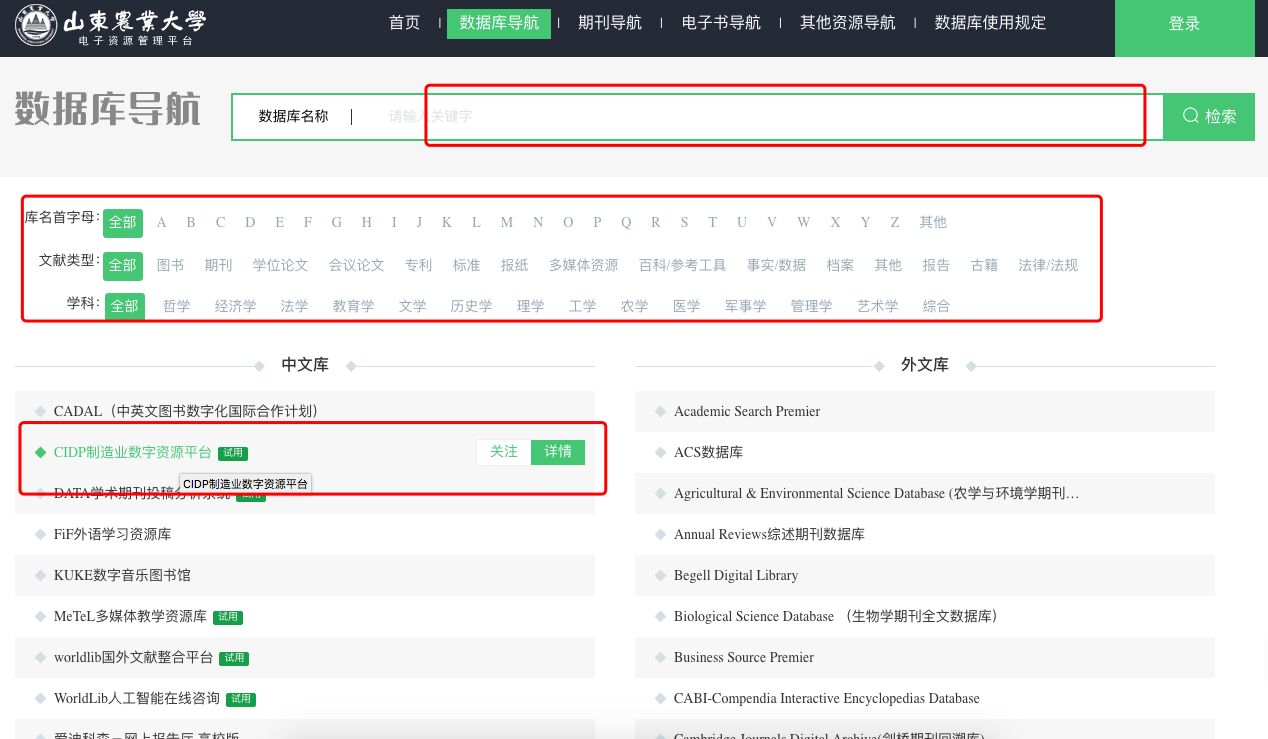Click the magnifier search 检索 button

coord(1208,116)
